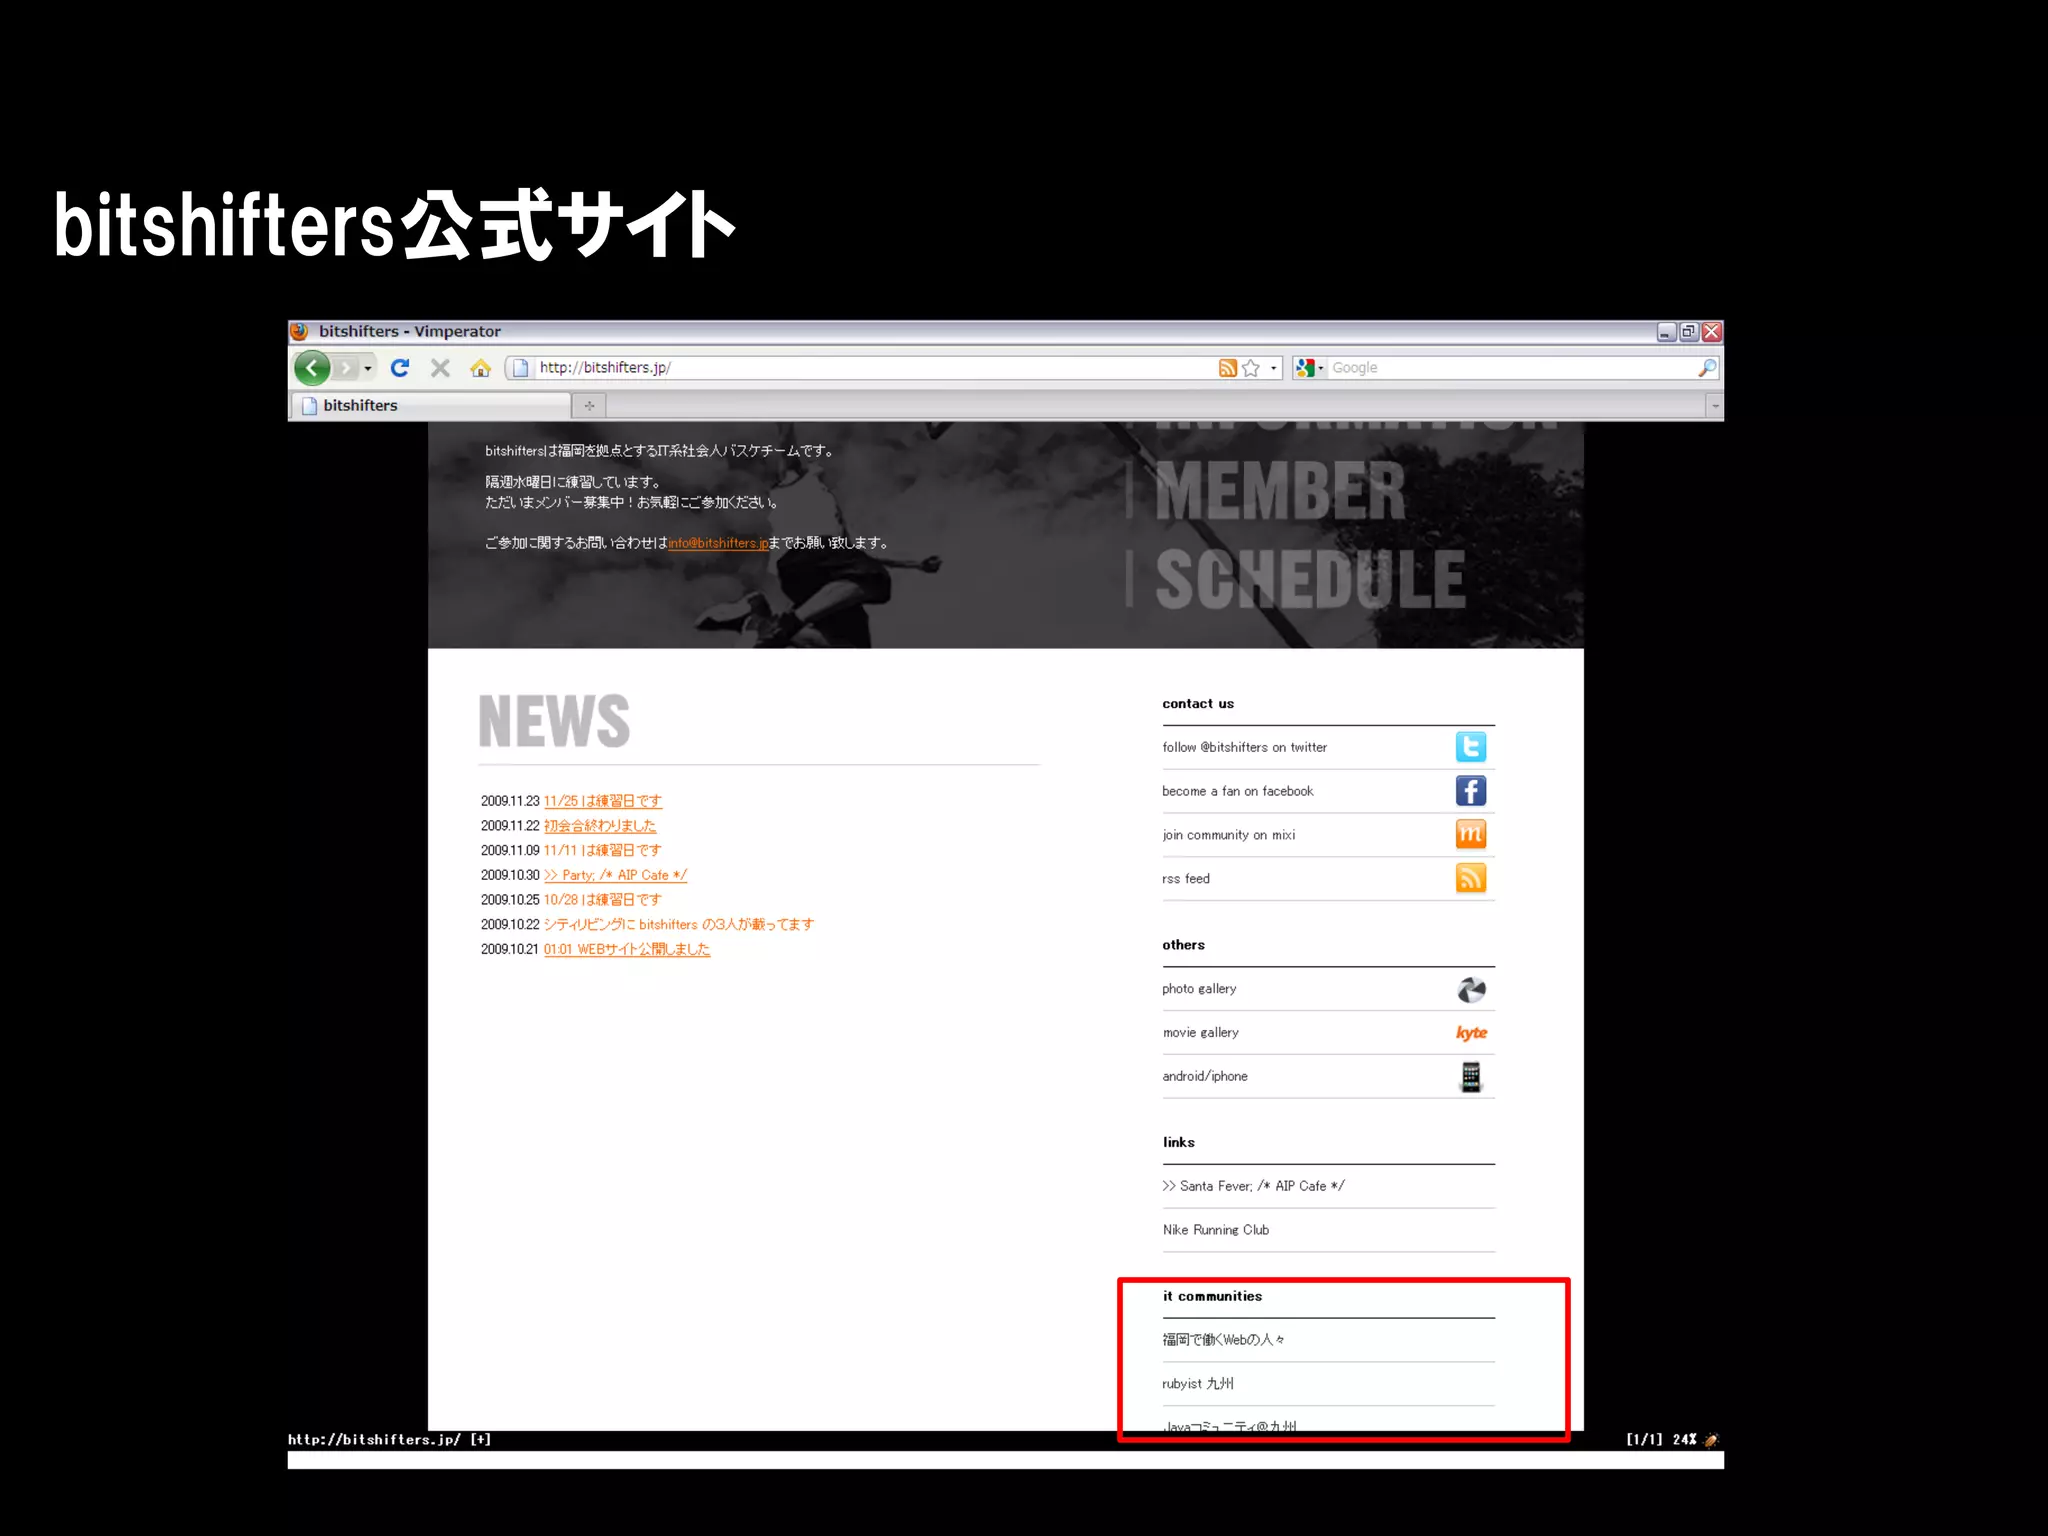
Task: Click the 24% scroll indicator in status bar
Action: [x=1685, y=1440]
